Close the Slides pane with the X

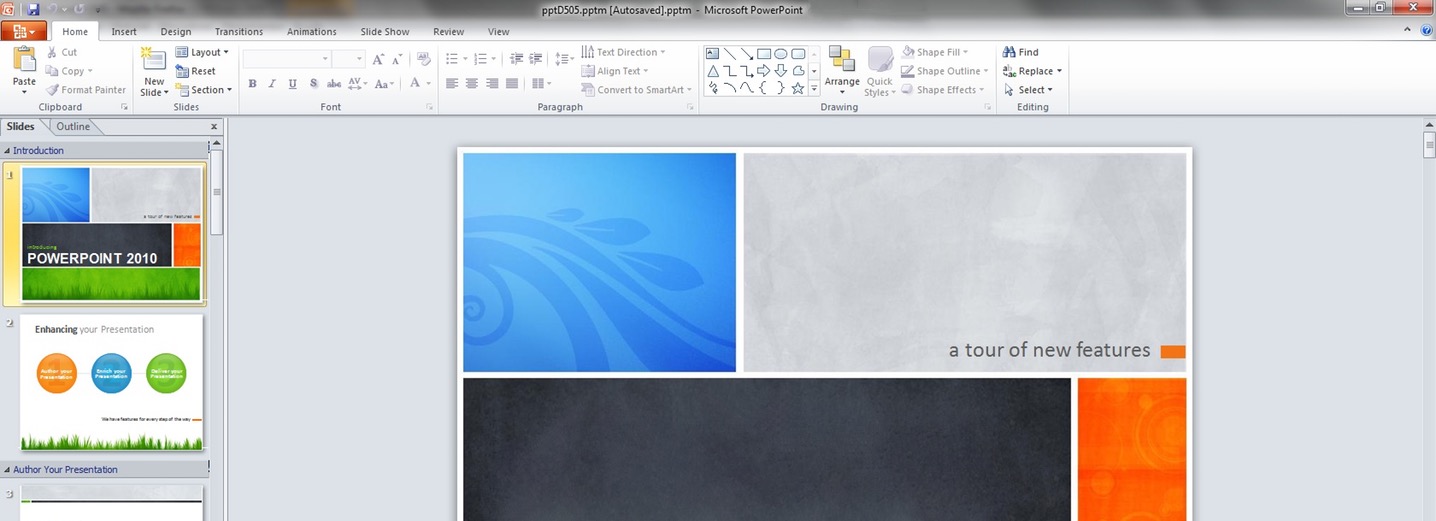pos(214,127)
